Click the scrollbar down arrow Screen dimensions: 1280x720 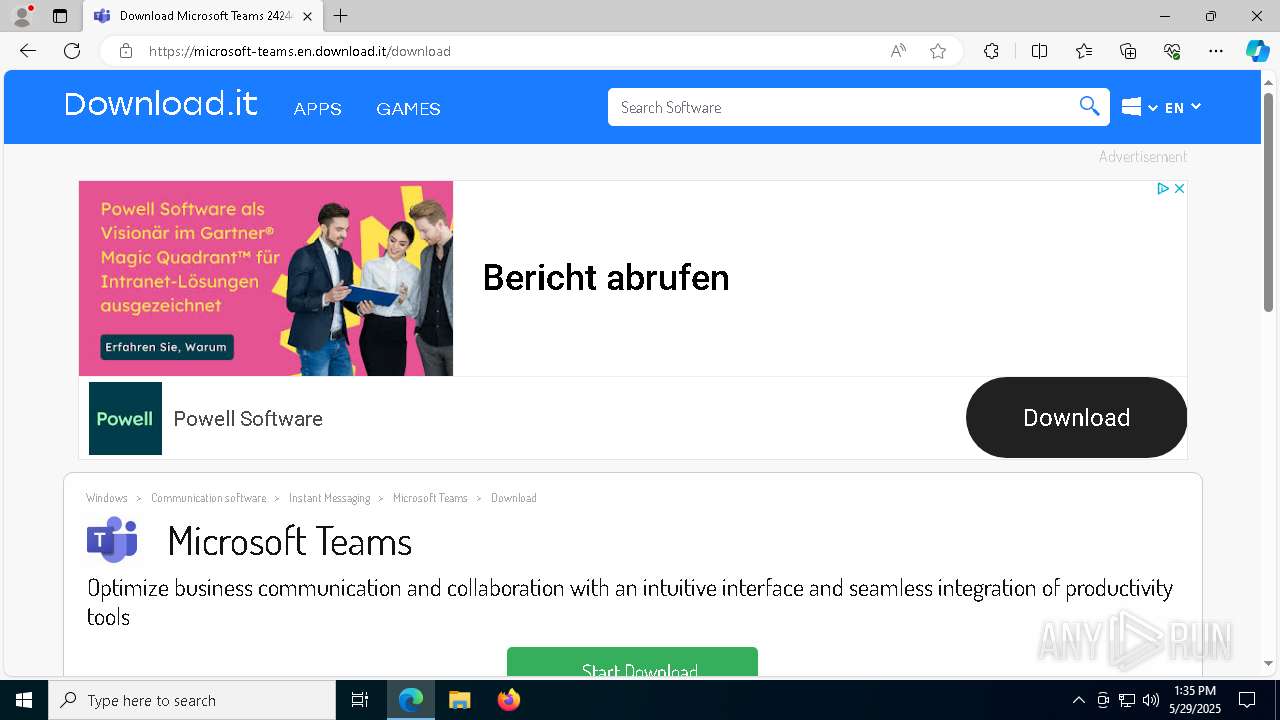point(1268,663)
